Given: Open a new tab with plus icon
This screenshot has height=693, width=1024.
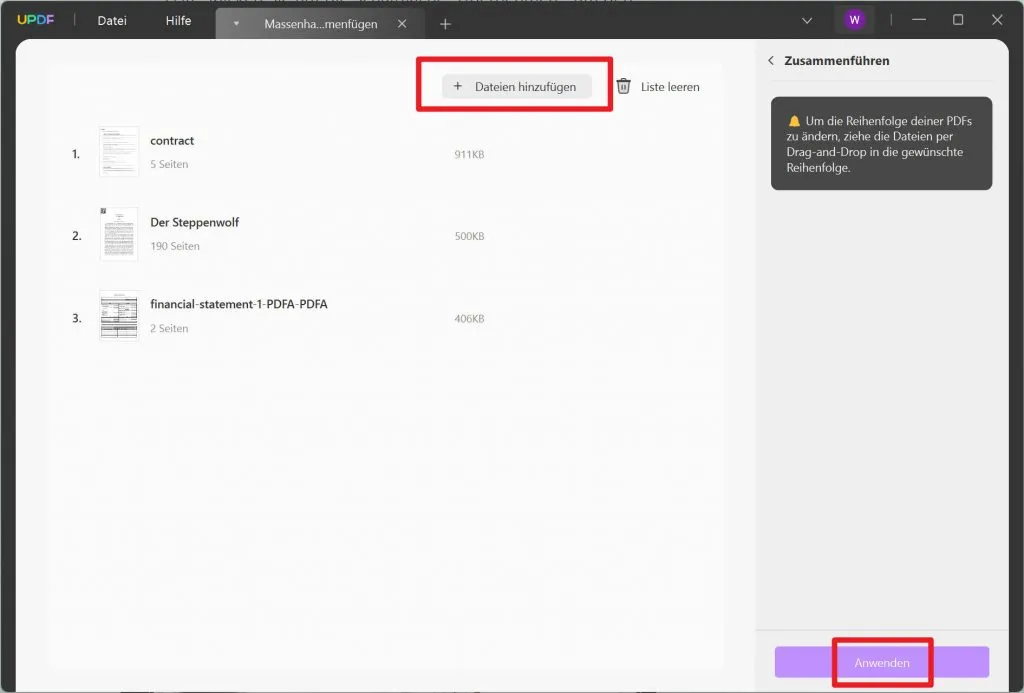Looking at the screenshot, I should click(445, 24).
